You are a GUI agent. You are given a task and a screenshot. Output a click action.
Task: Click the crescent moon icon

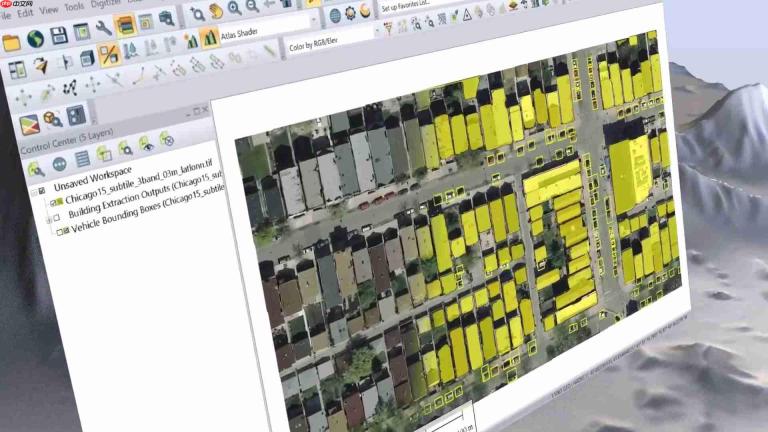pos(365,10)
